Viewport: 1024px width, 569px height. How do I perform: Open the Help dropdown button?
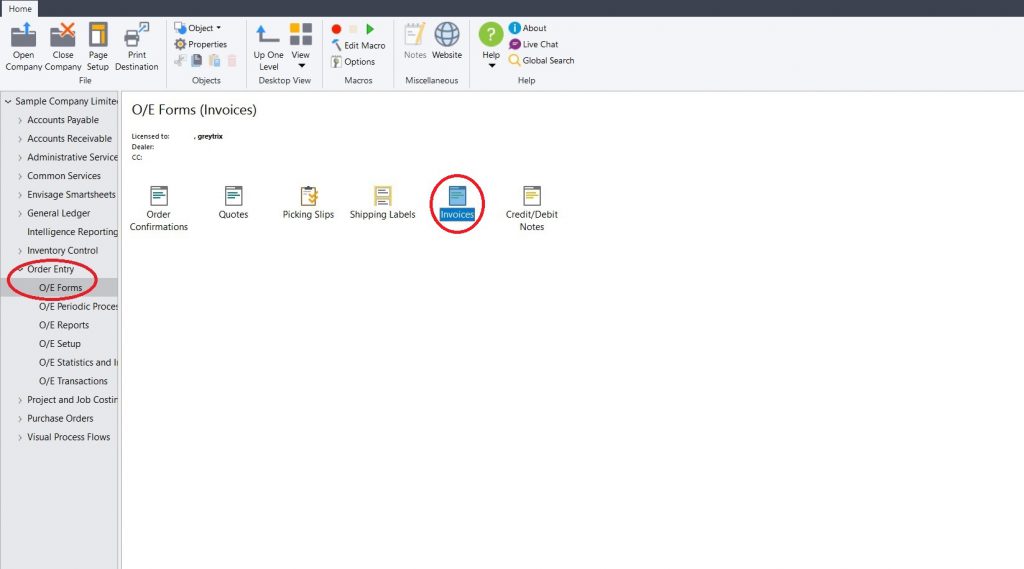coord(491,44)
